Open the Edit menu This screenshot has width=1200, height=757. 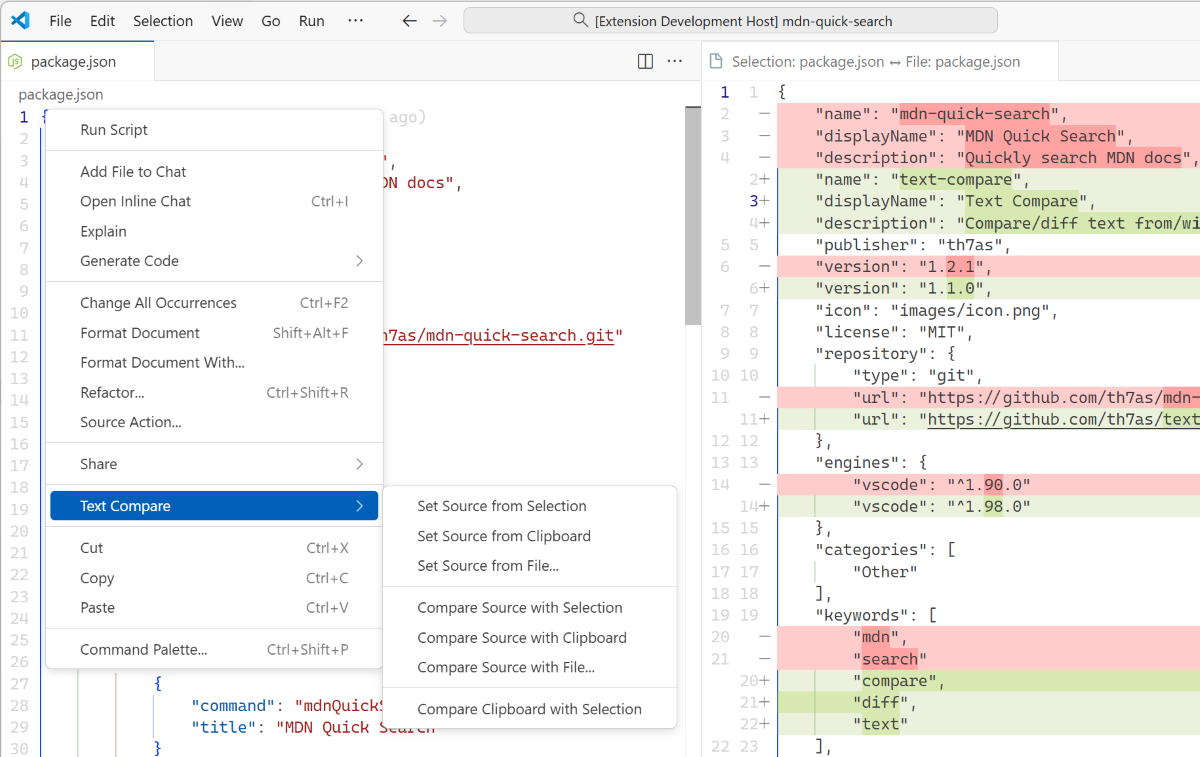[x=102, y=20]
